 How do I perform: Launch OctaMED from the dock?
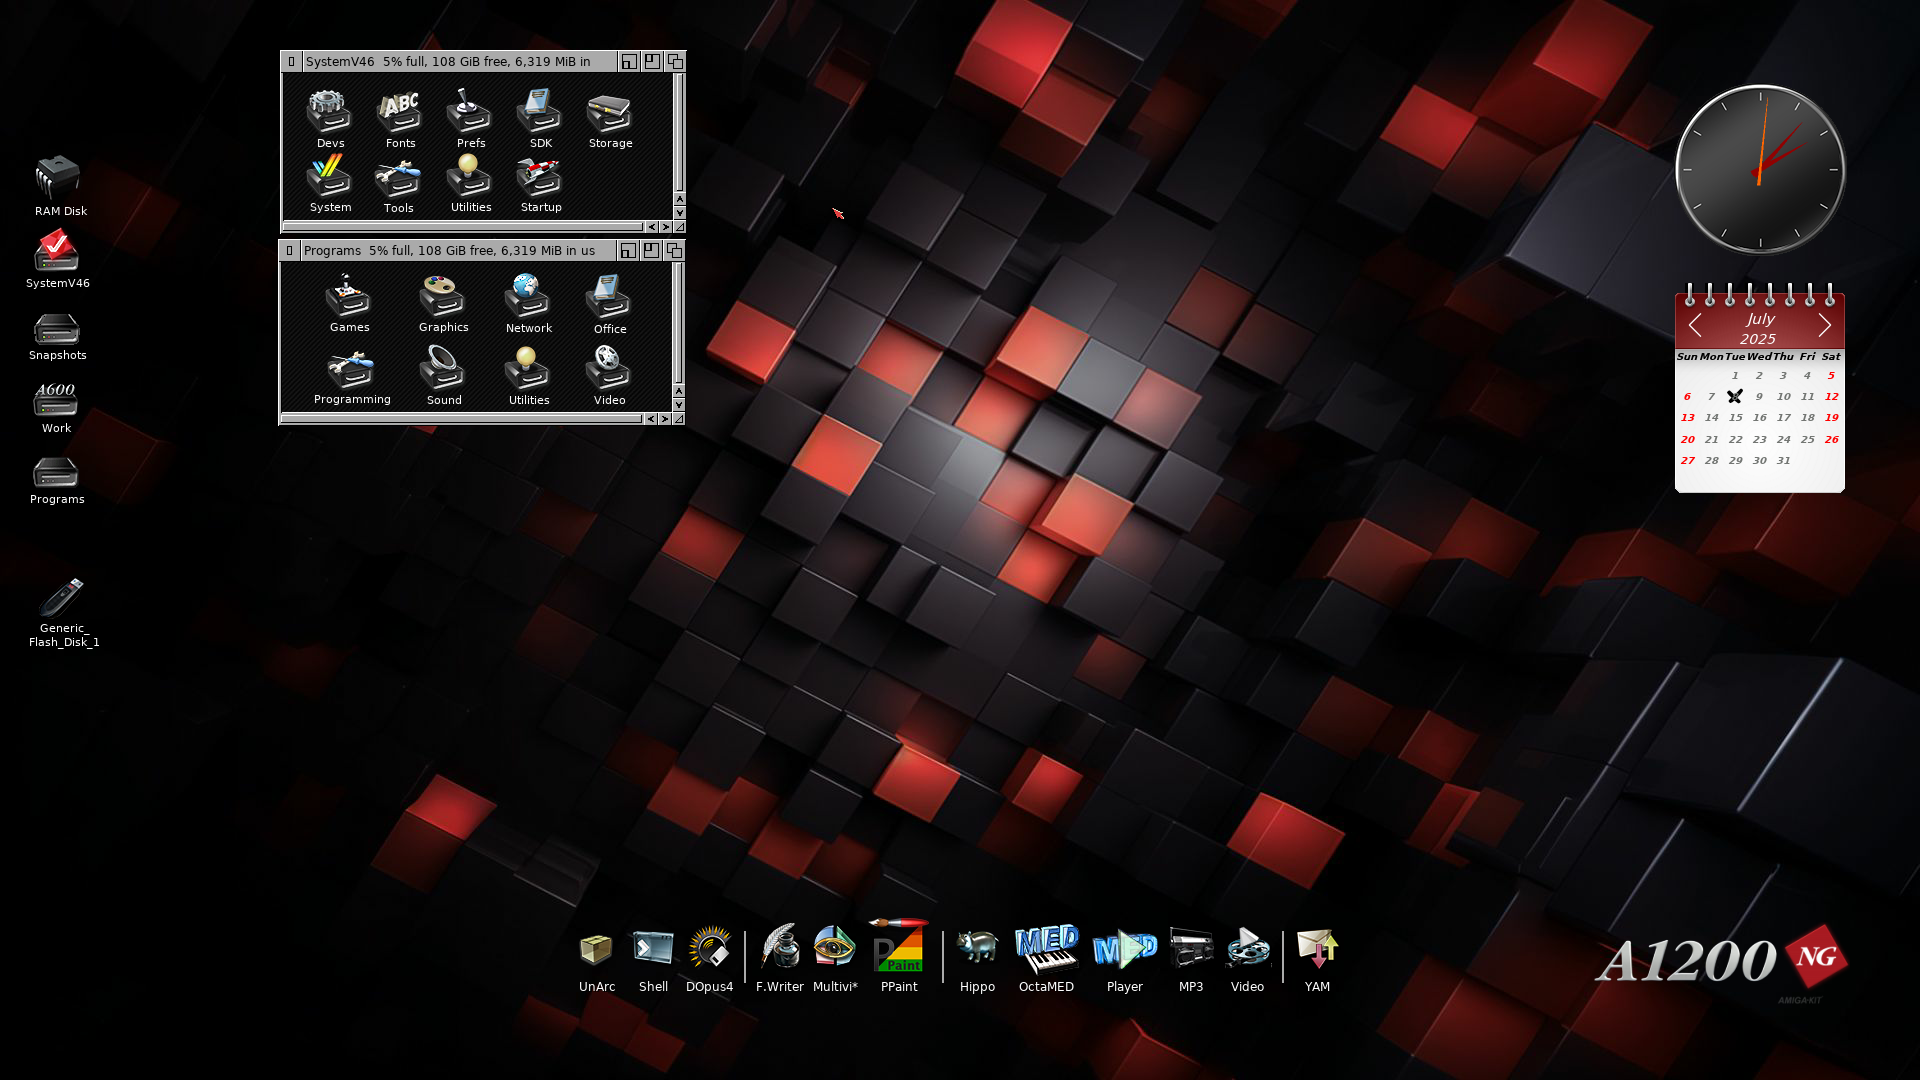pyautogui.click(x=1046, y=950)
